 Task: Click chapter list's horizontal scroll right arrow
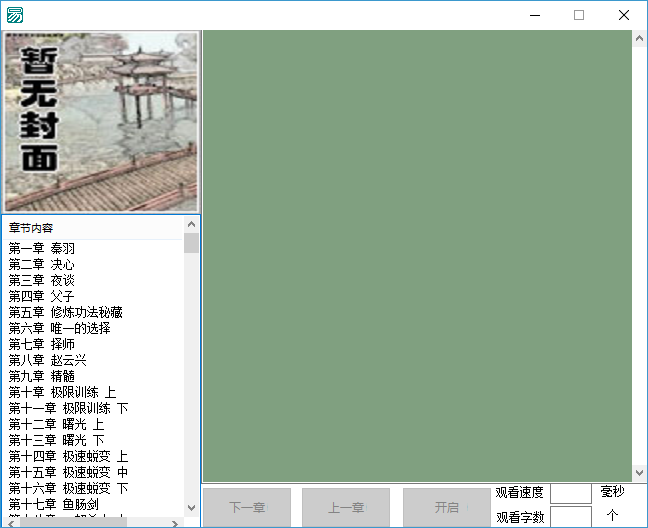tap(176, 522)
